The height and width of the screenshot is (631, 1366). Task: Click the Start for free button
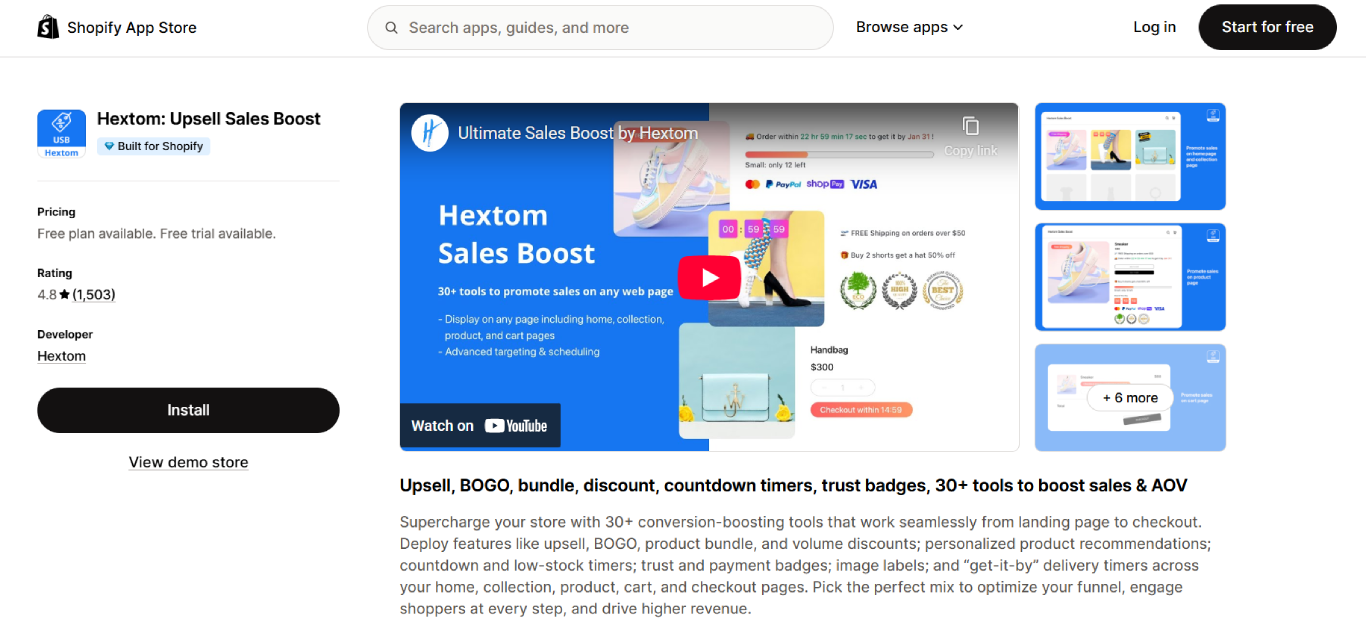click(x=1267, y=27)
